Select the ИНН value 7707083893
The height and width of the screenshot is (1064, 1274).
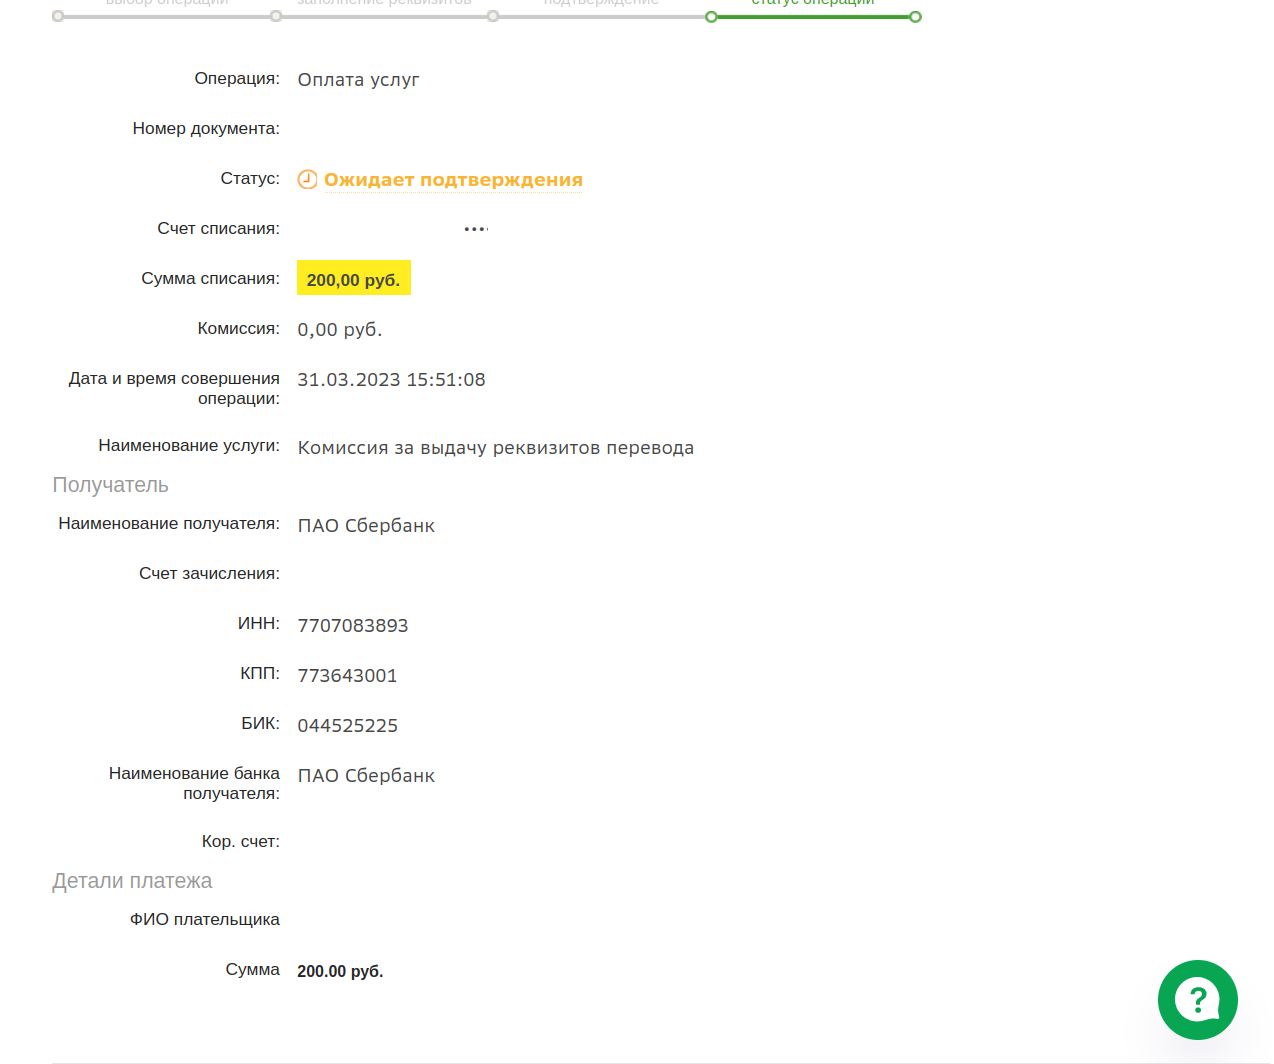pos(353,626)
